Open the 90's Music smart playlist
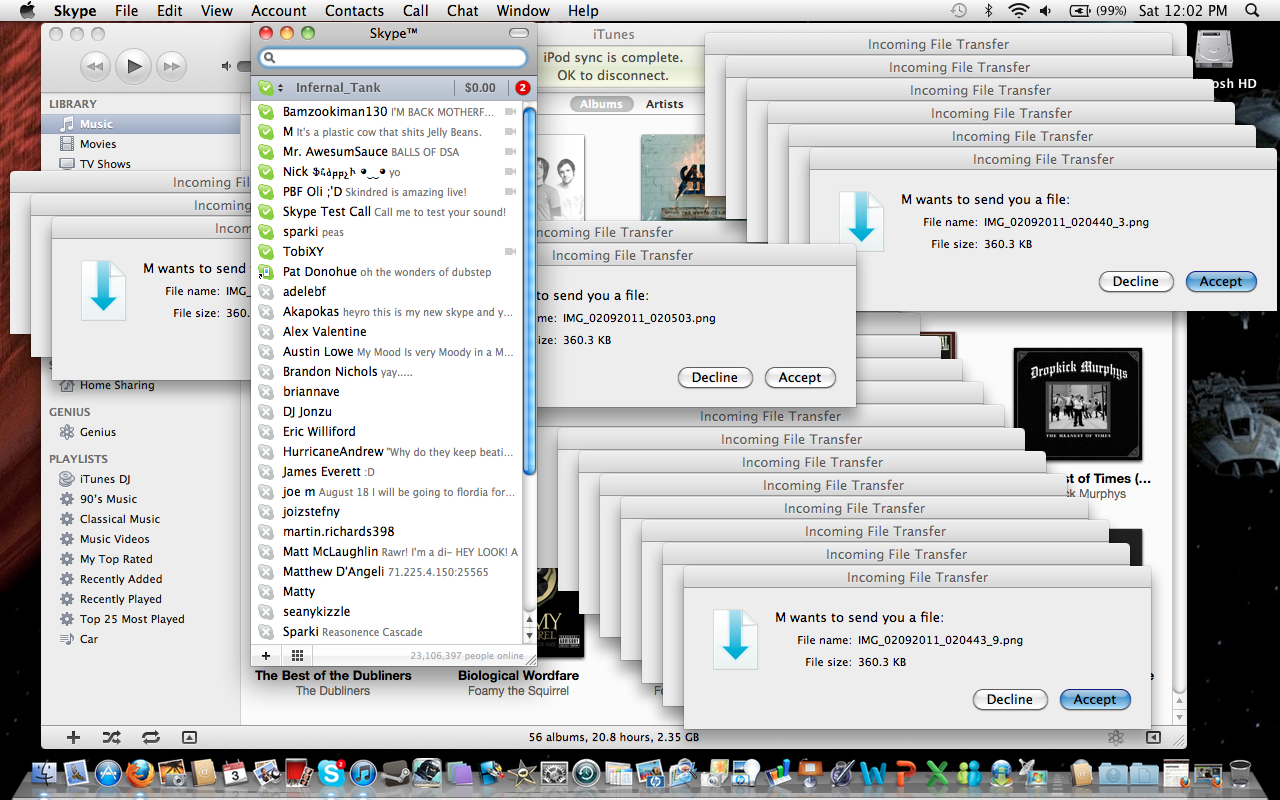 coord(141,499)
